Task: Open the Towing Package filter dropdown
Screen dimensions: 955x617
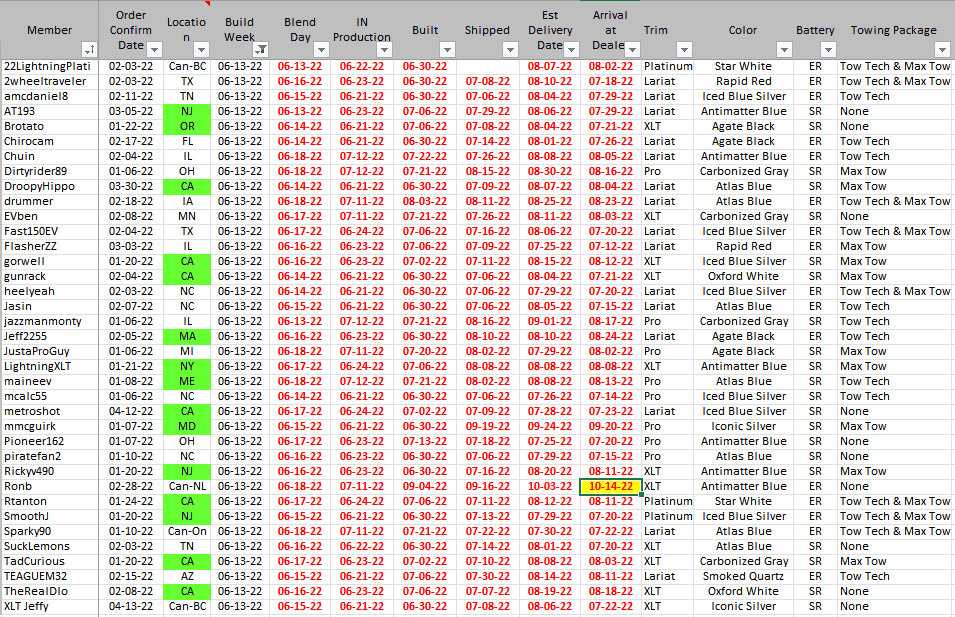Action: [x=942, y=49]
